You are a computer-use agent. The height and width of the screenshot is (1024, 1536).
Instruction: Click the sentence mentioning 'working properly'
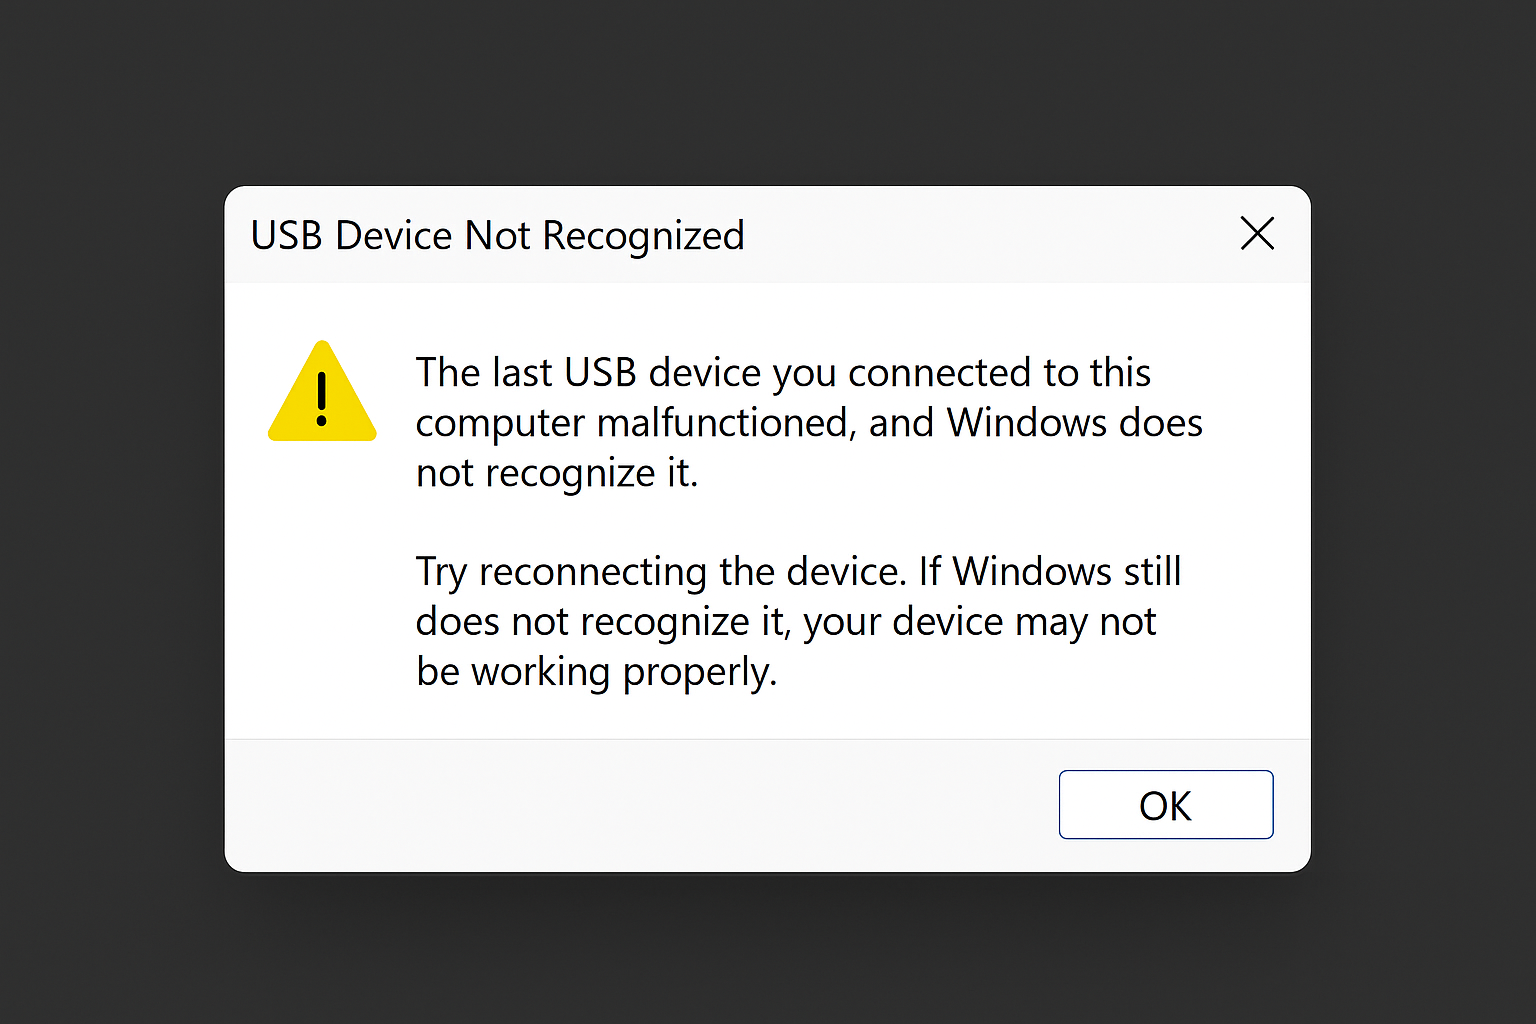coord(596,671)
